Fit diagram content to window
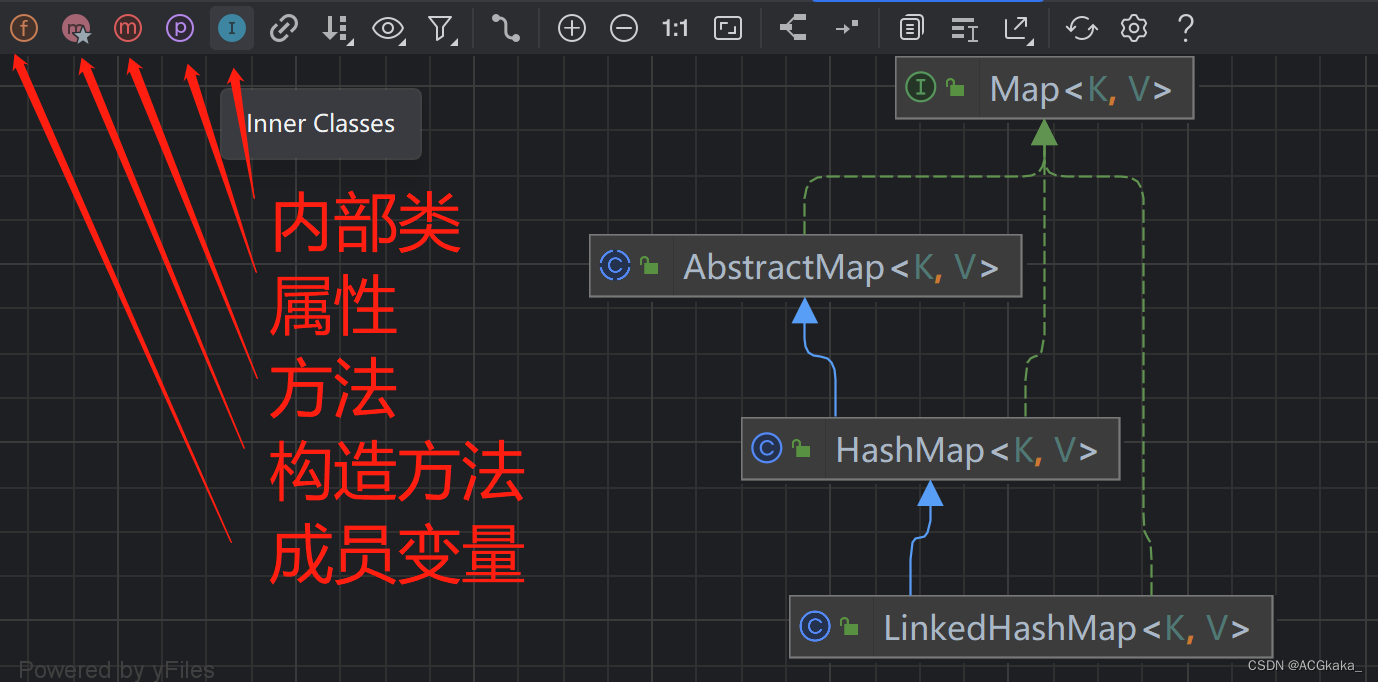Viewport: 1378px width, 682px height. (728, 29)
